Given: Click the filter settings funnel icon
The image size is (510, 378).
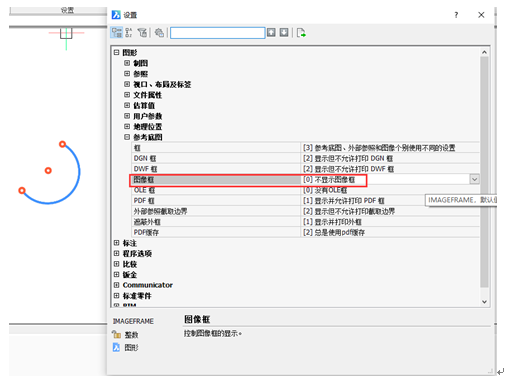Looking at the screenshot, I should [x=142, y=33].
